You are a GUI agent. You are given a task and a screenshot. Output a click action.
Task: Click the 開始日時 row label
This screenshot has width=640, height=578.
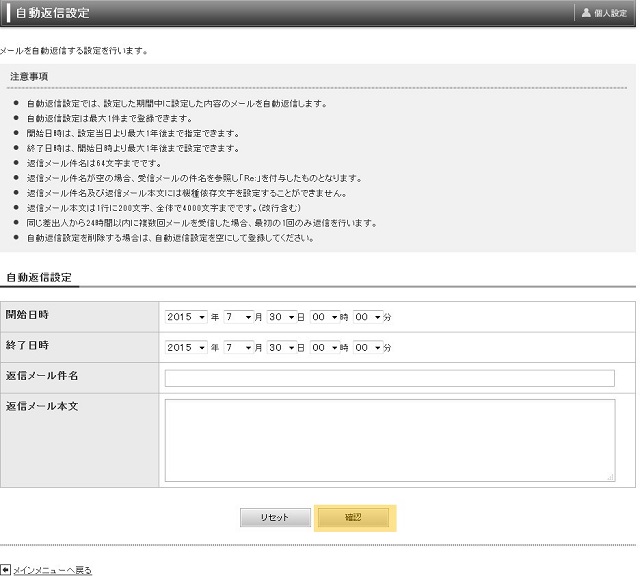pos(27,315)
